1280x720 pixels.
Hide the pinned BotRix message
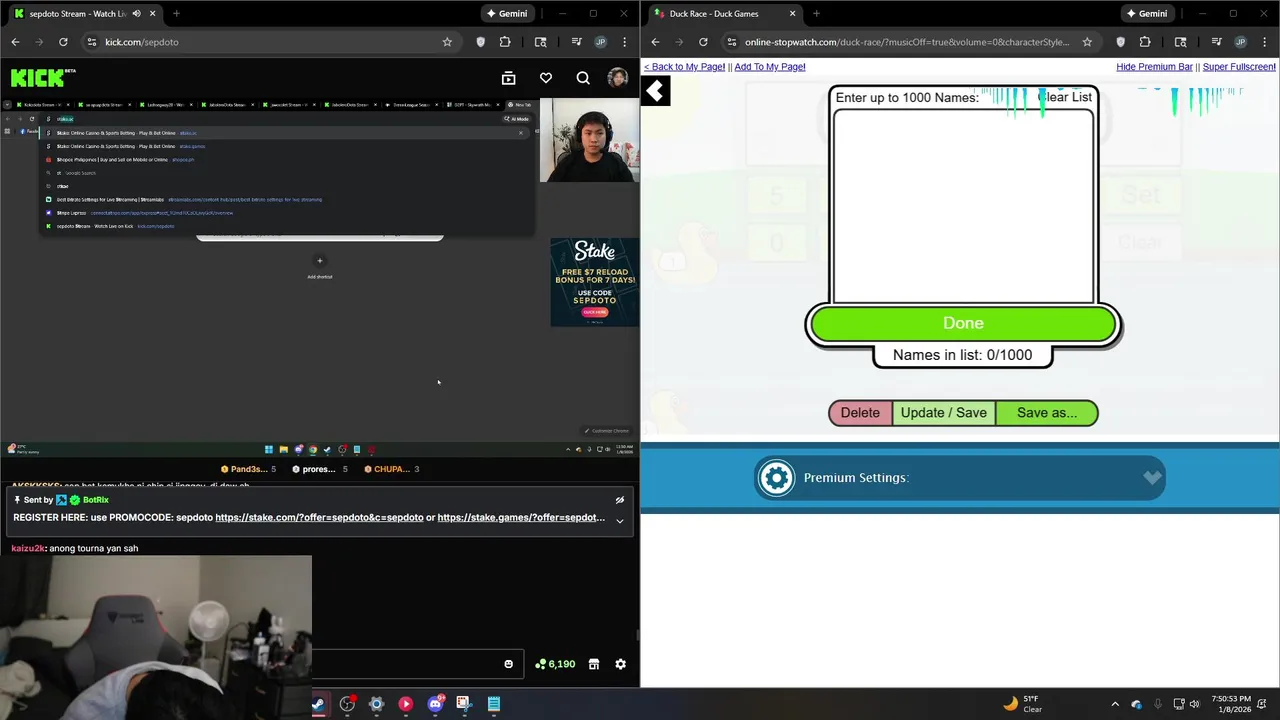(x=620, y=500)
